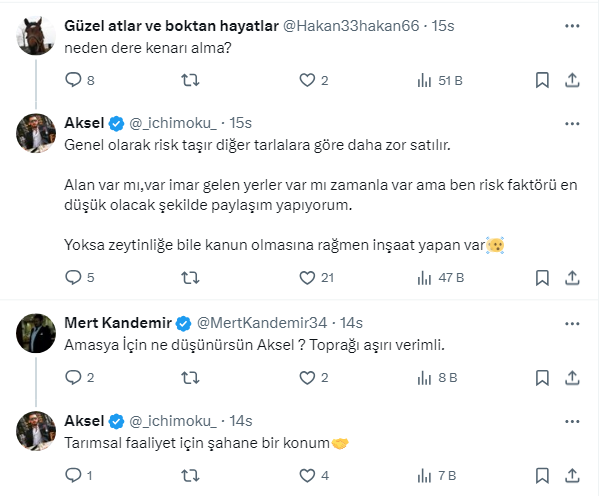Bookmark Aksel's "Tarımsal faaliyet" tweet
Image resolution: width=600 pixels, height=496 pixels.
543,476
